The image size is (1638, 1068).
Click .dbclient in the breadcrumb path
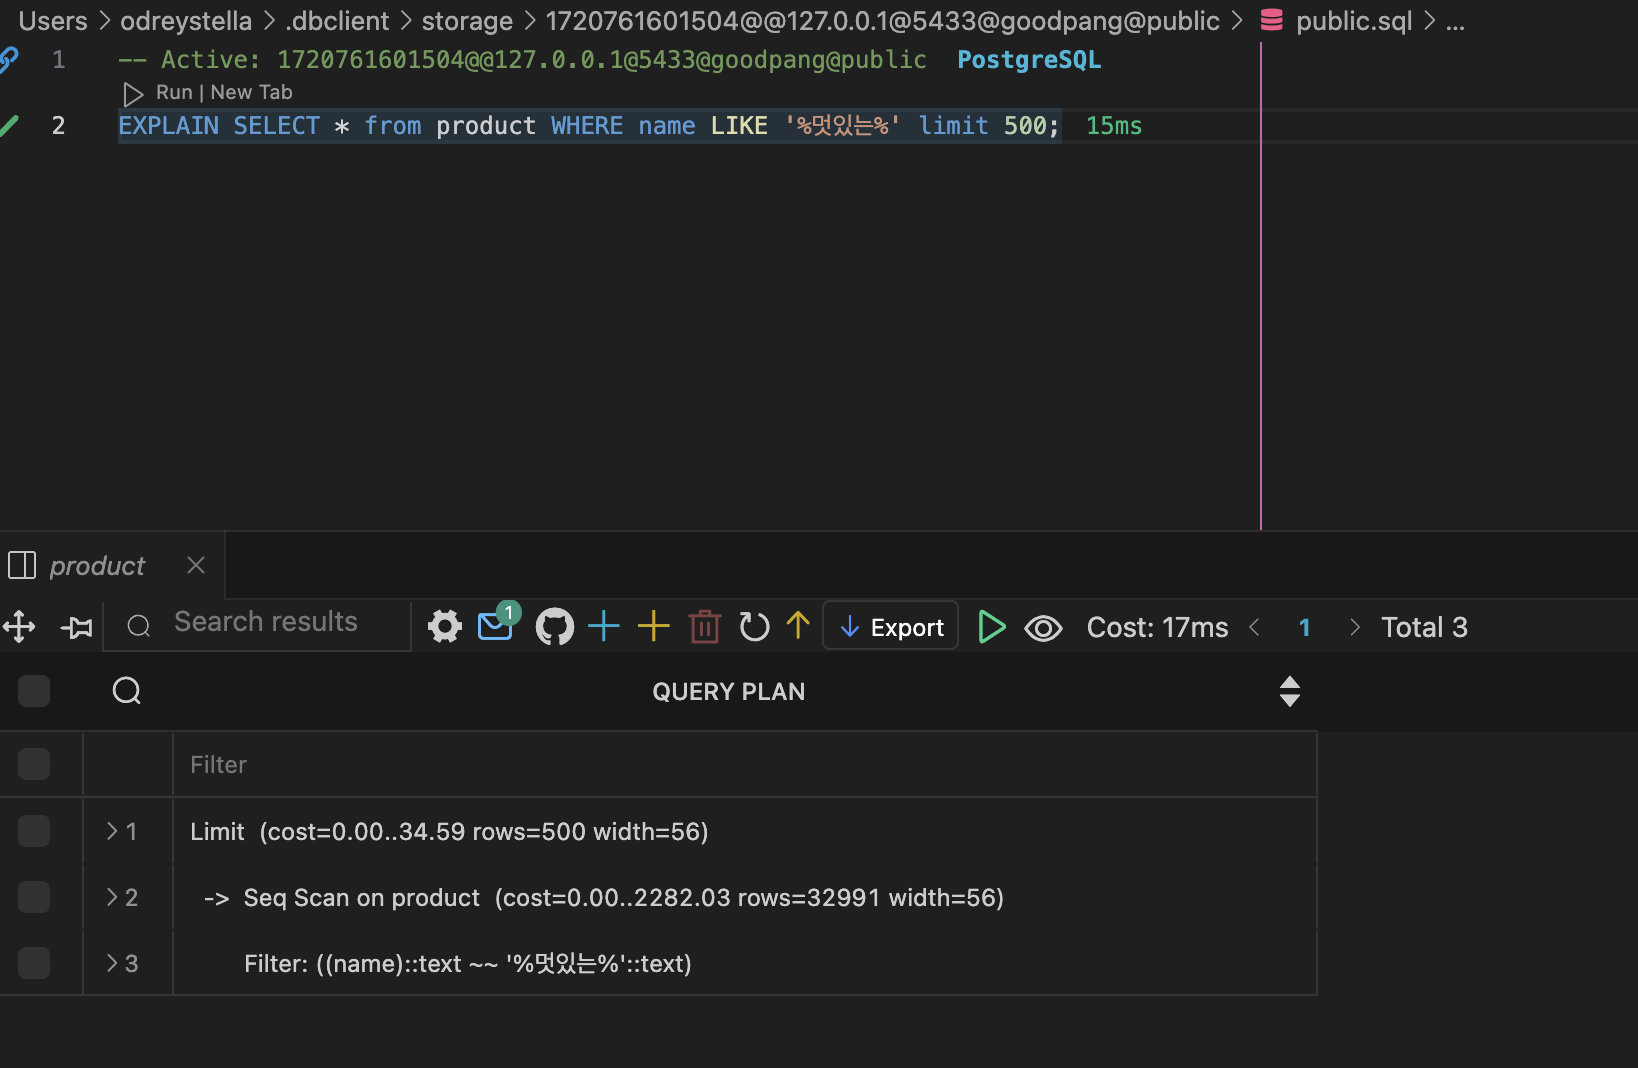coord(337,21)
